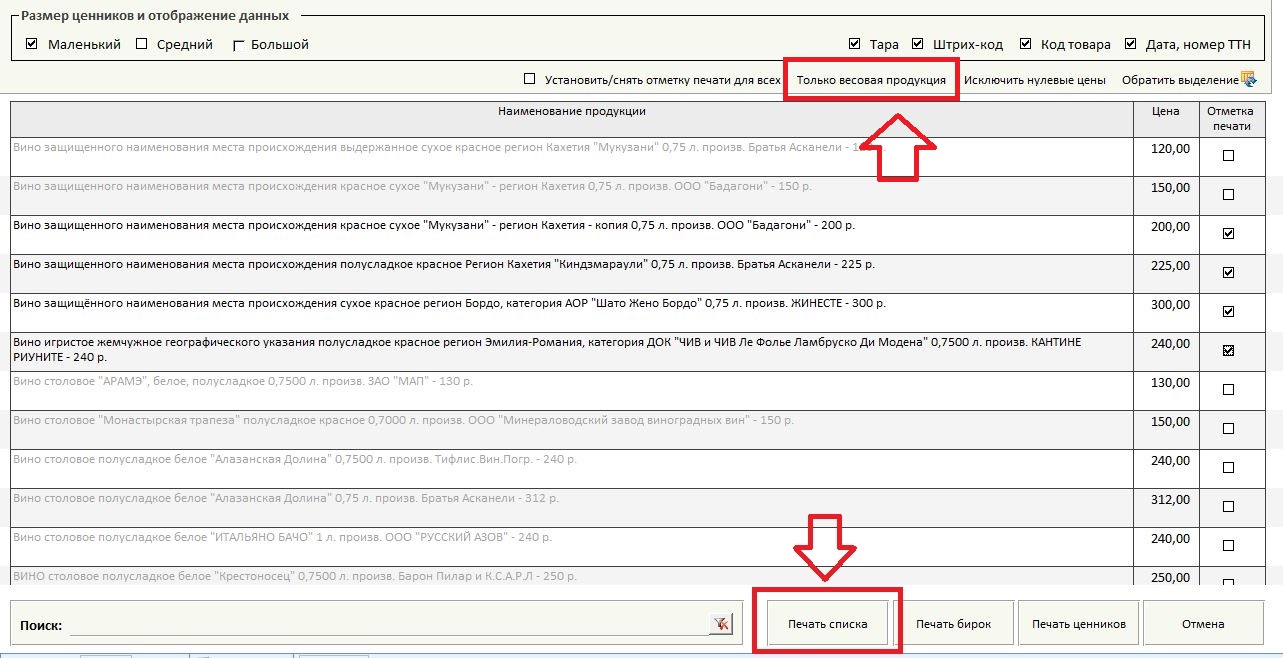Mark the 120,00 wine row for printing
This screenshot has width=1283, height=658.
click(1229, 156)
